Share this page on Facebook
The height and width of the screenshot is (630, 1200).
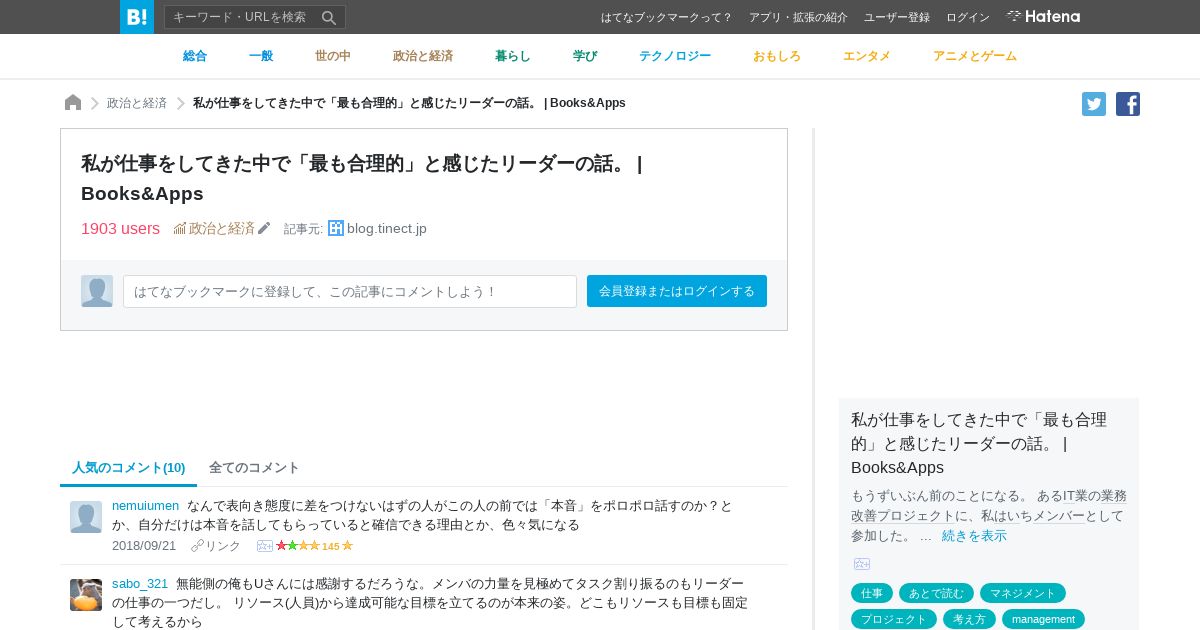click(1128, 104)
